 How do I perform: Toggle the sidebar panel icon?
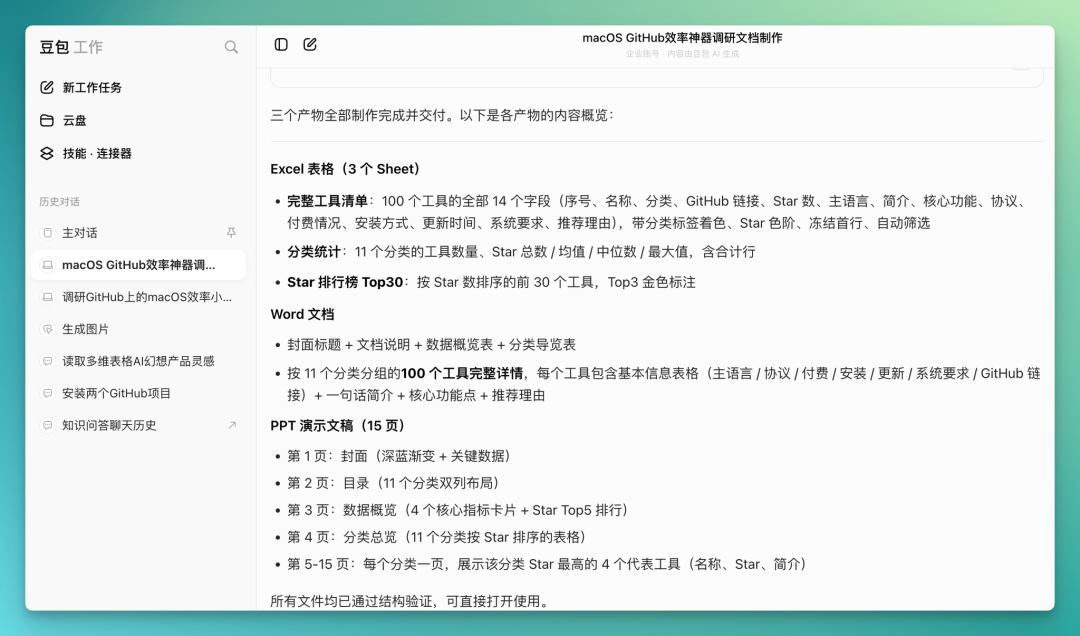281,44
